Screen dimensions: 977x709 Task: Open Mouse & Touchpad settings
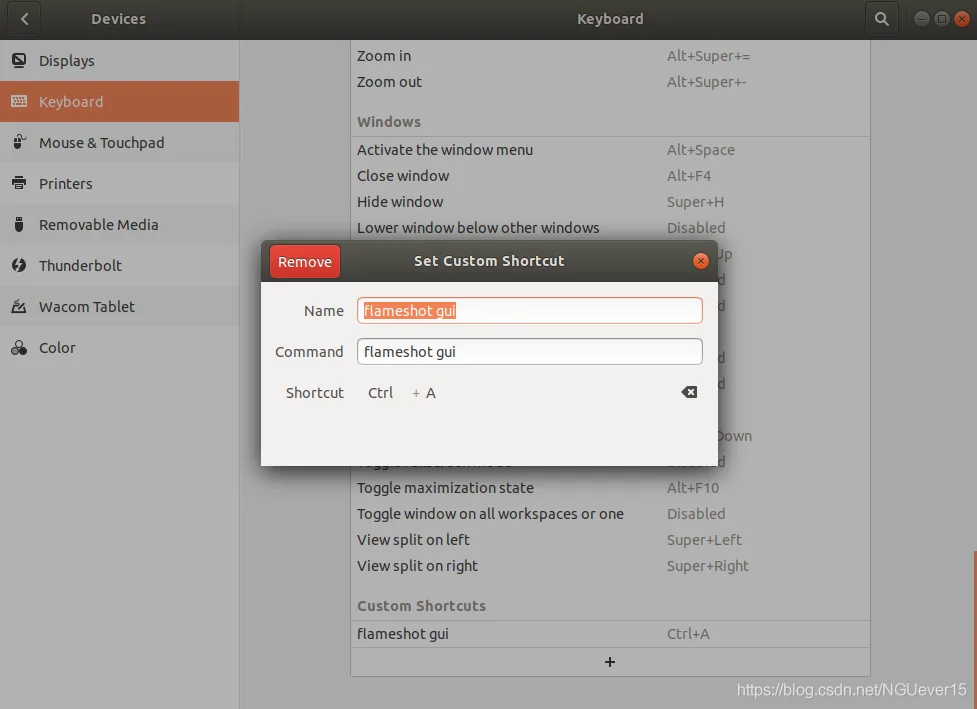click(x=120, y=143)
